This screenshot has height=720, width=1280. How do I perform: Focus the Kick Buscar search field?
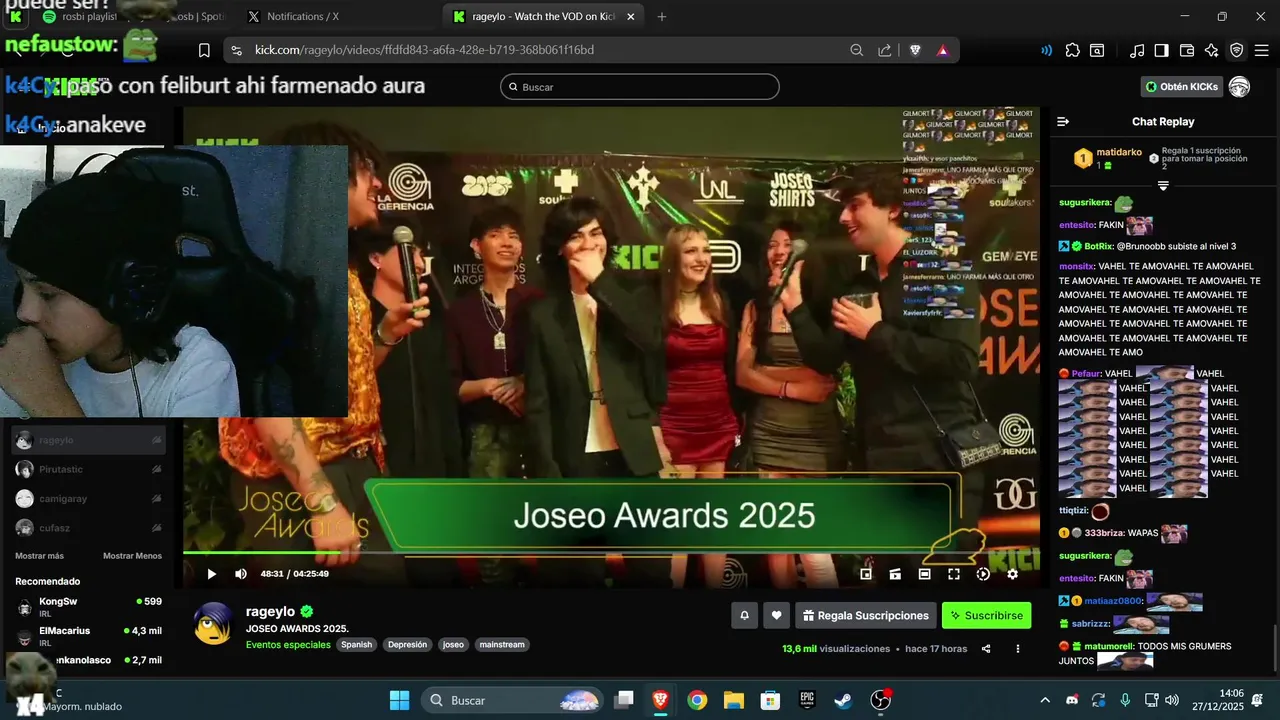[x=640, y=87]
